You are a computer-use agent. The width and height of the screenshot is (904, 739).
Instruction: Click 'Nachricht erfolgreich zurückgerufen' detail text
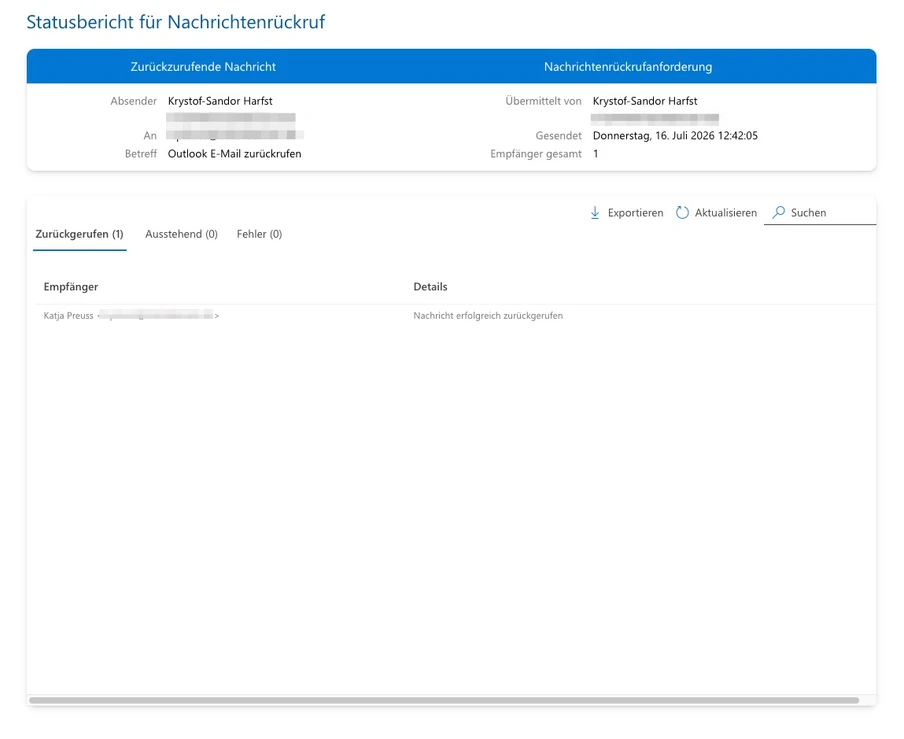click(x=488, y=316)
